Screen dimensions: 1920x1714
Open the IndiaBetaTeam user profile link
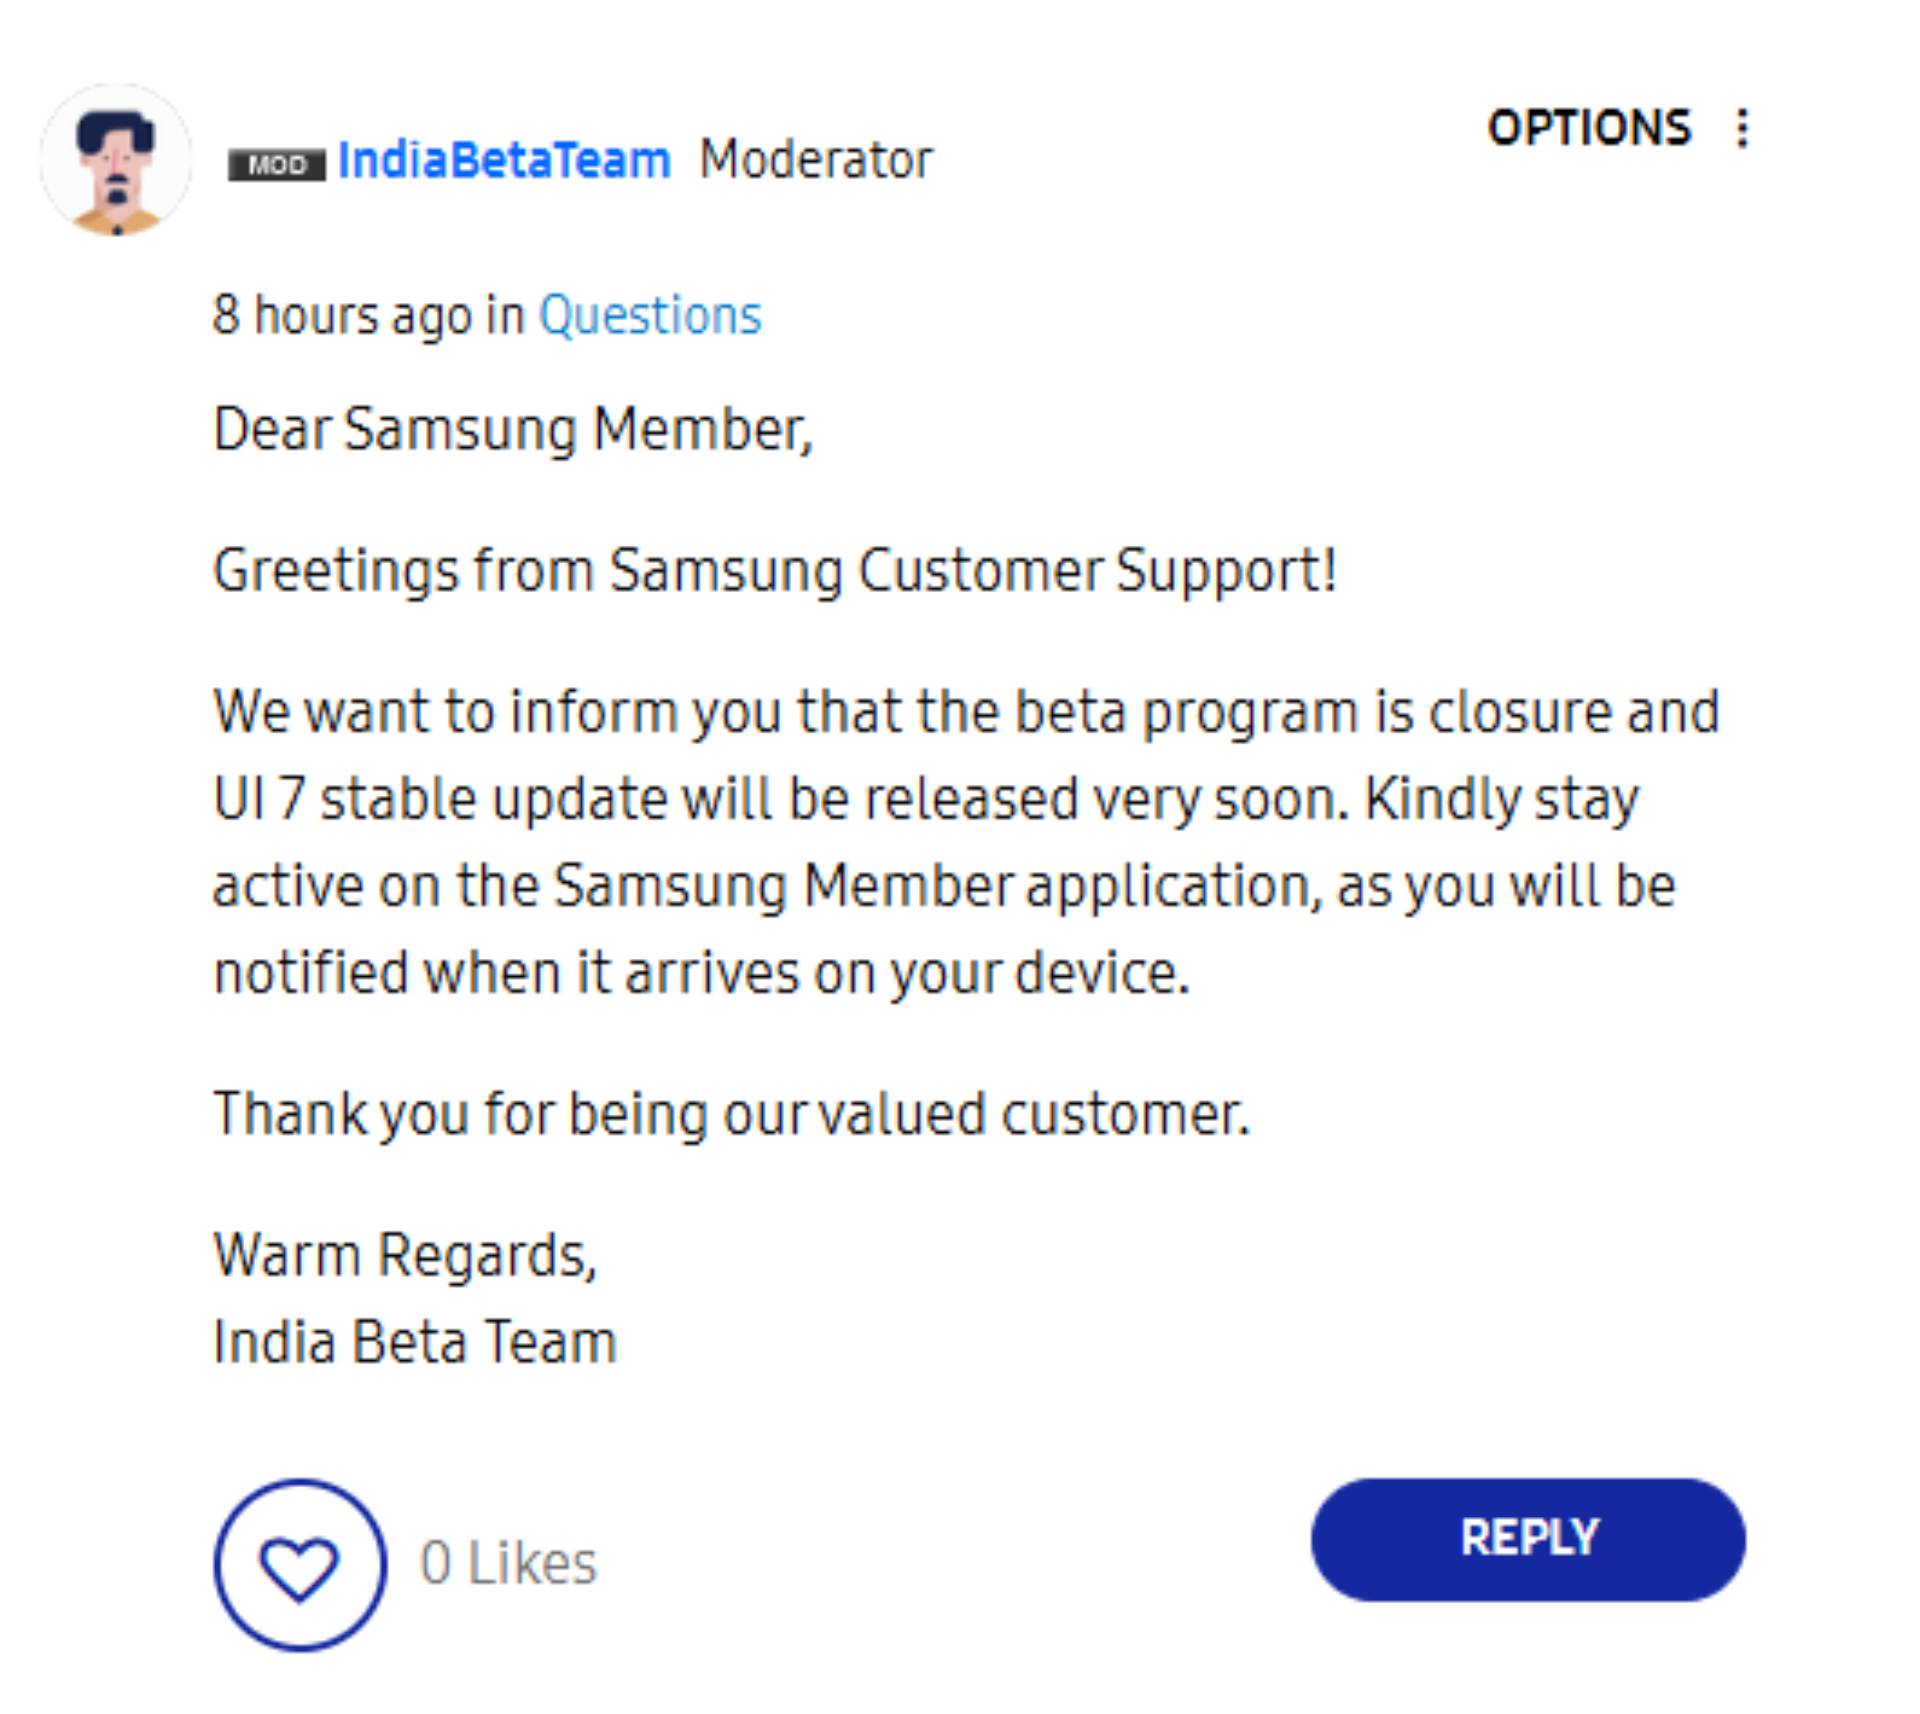(504, 160)
